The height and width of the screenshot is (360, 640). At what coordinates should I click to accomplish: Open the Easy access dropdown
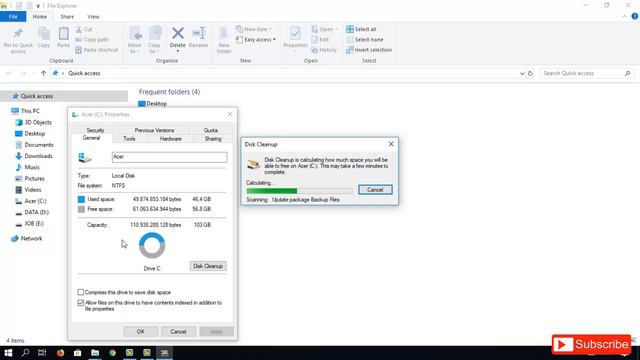pyautogui.click(x=256, y=40)
